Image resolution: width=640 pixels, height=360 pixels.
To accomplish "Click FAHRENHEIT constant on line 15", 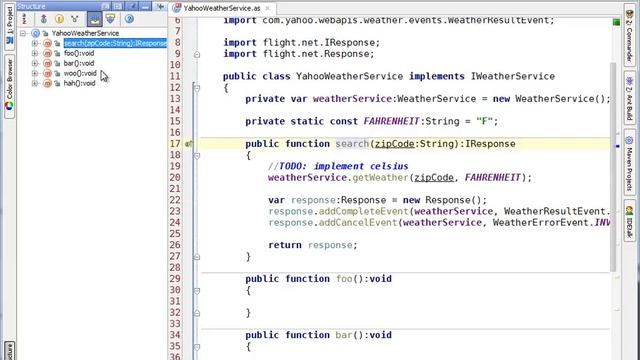I will tap(391, 121).
